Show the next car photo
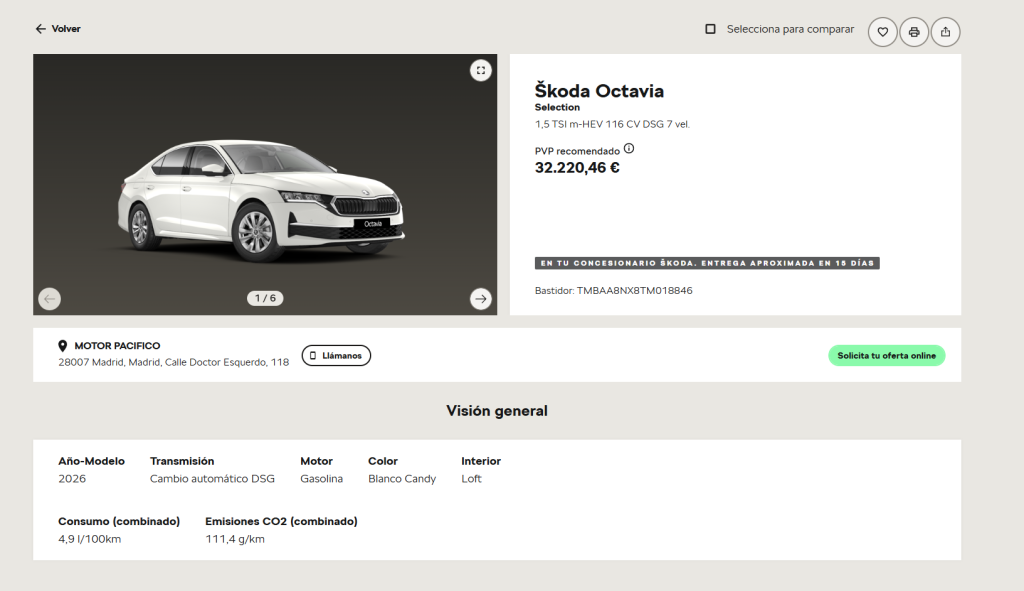 point(481,299)
